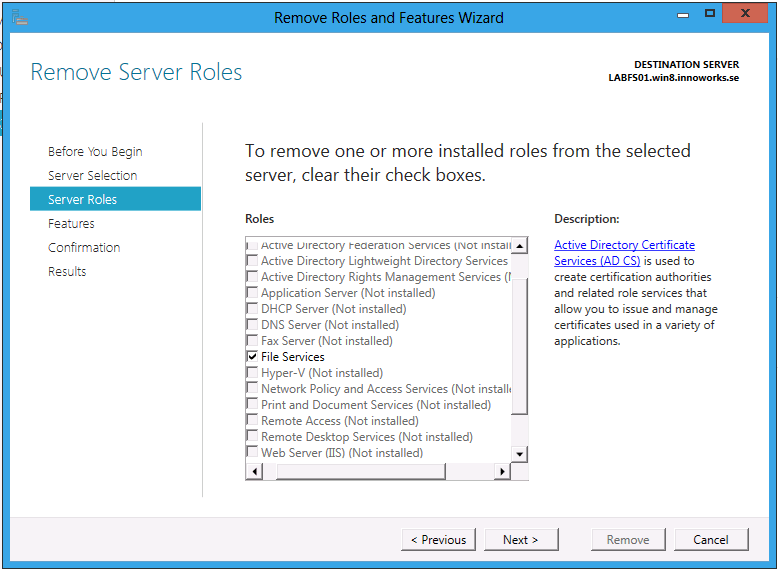Toggle Web Server (IIS) checkbox
This screenshot has width=778, height=569.
pyautogui.click(x=252, y=452)
